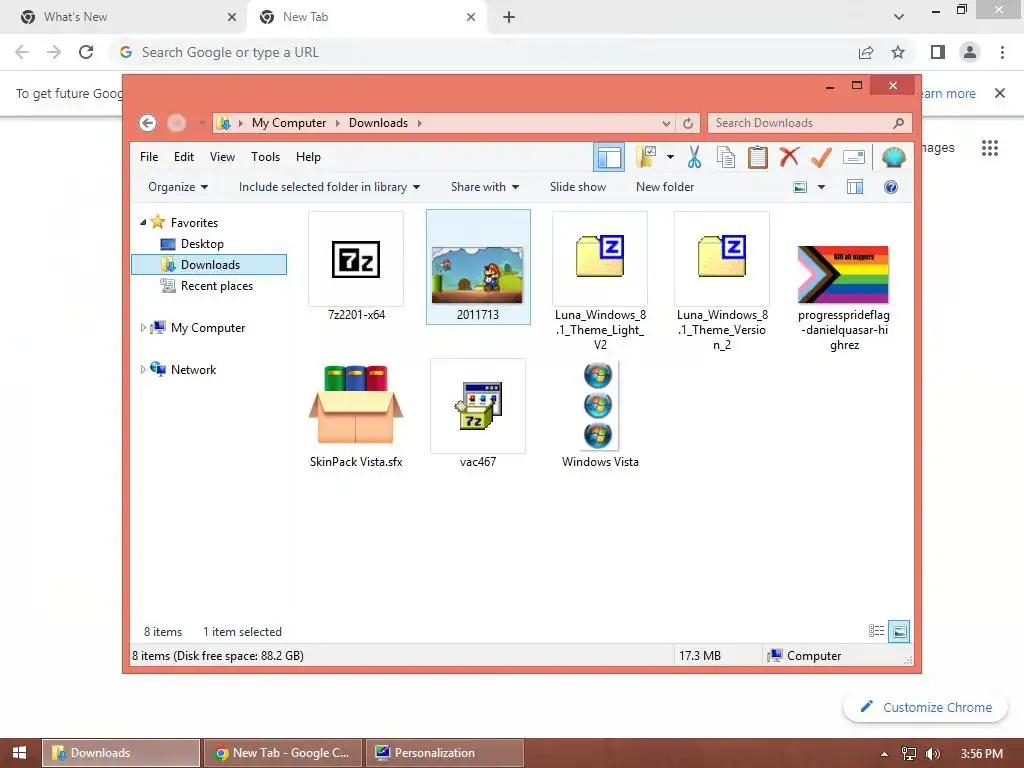Viewport: 1024px width, 768px height.
Task: Copy selection with the two-pages icon
Action: [x=726, y=157]
